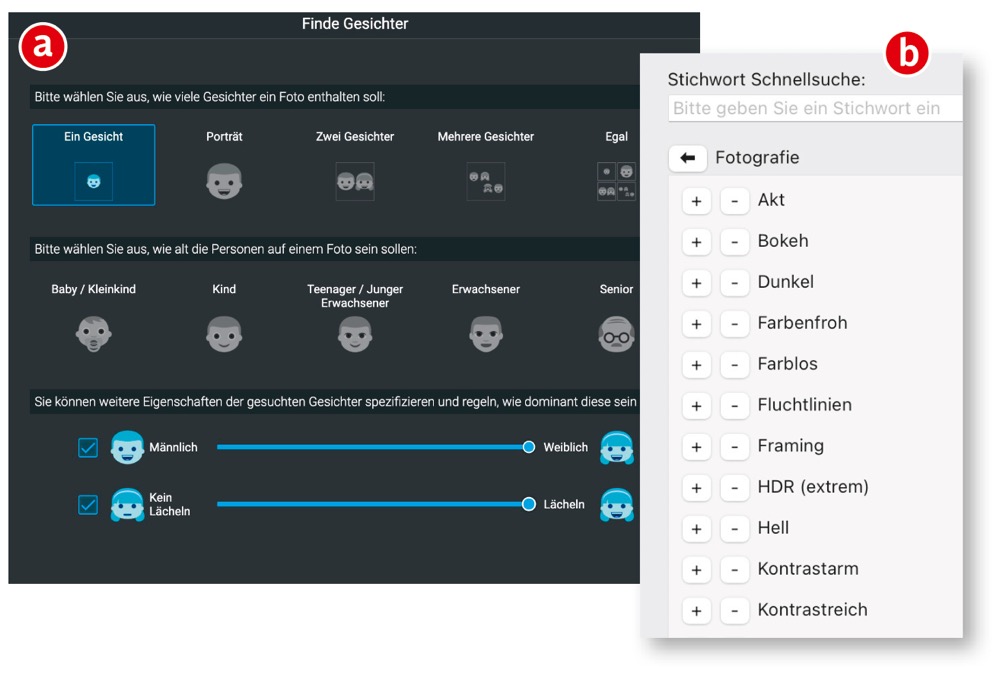Open the Framing keyword entry
The image size is (1000, 673).
tap(791, 446)
